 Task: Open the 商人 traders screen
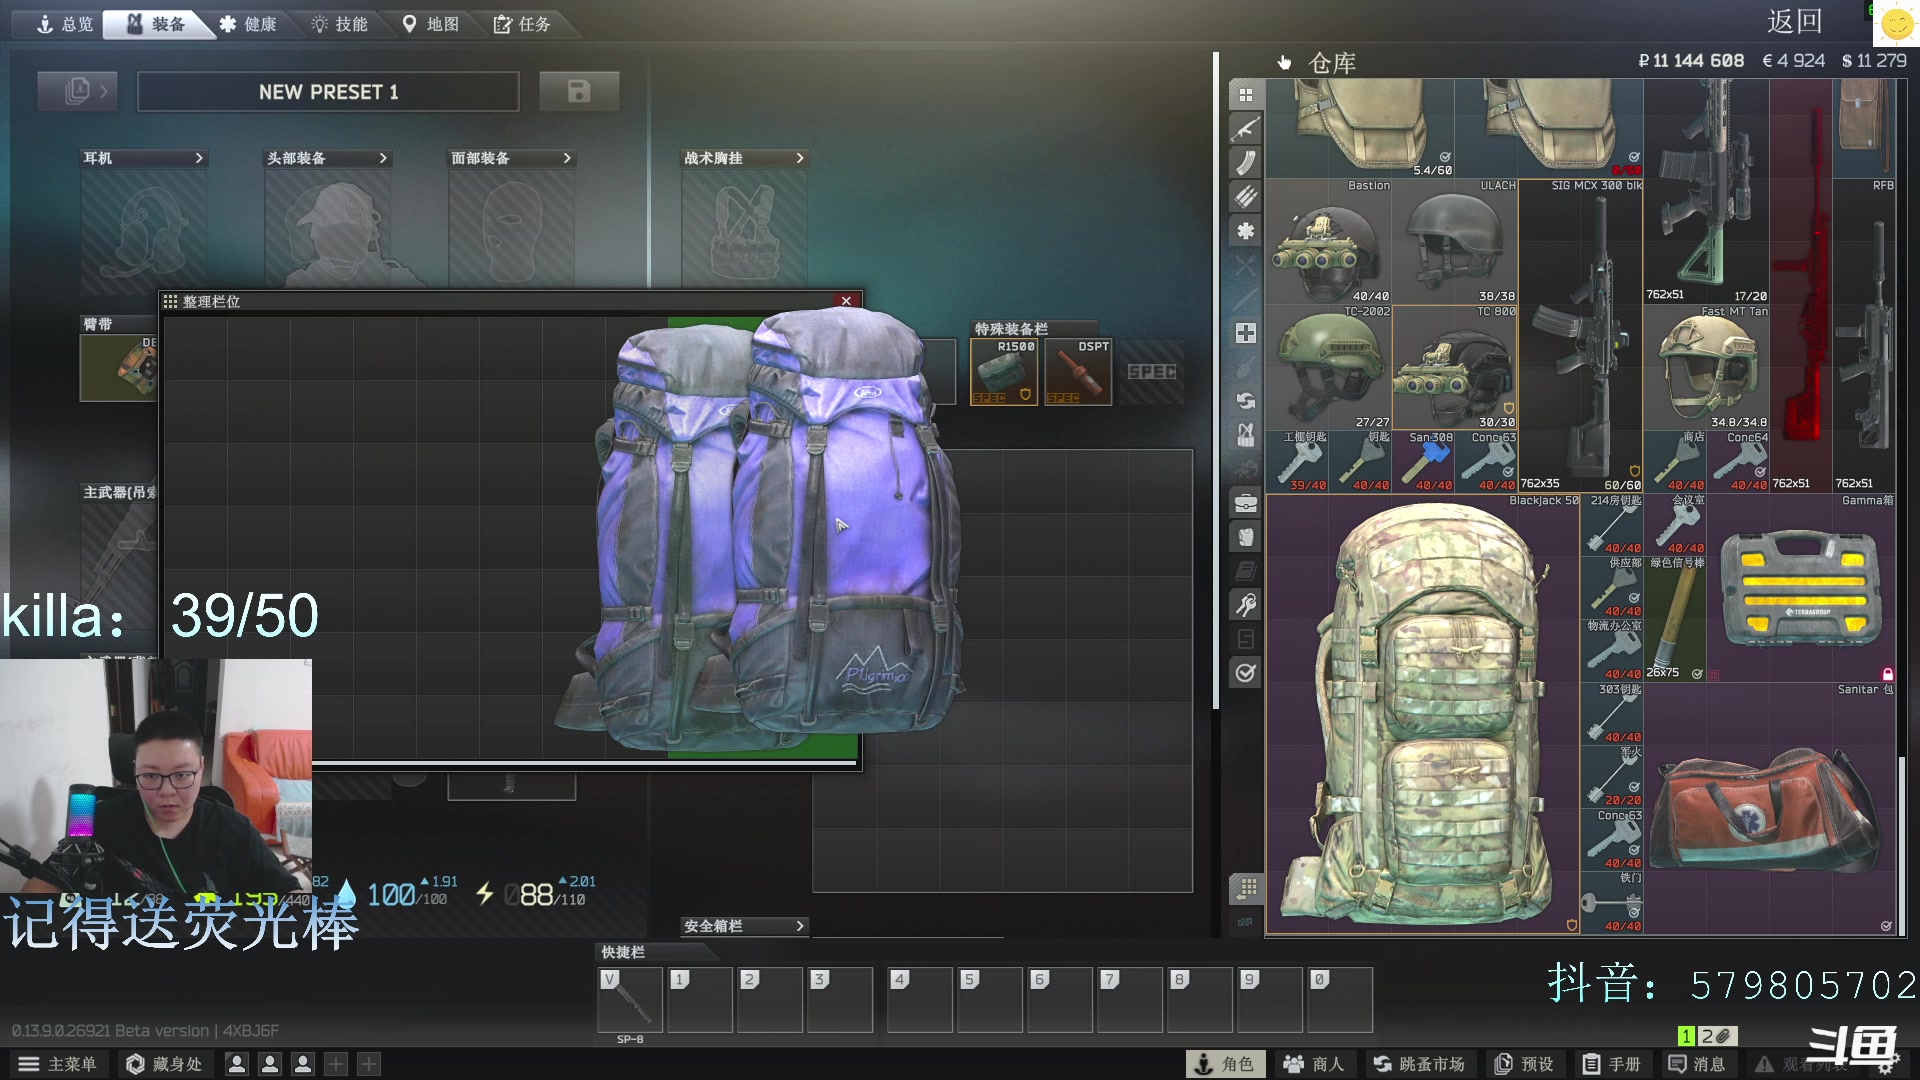(x=1314, y=1064)
